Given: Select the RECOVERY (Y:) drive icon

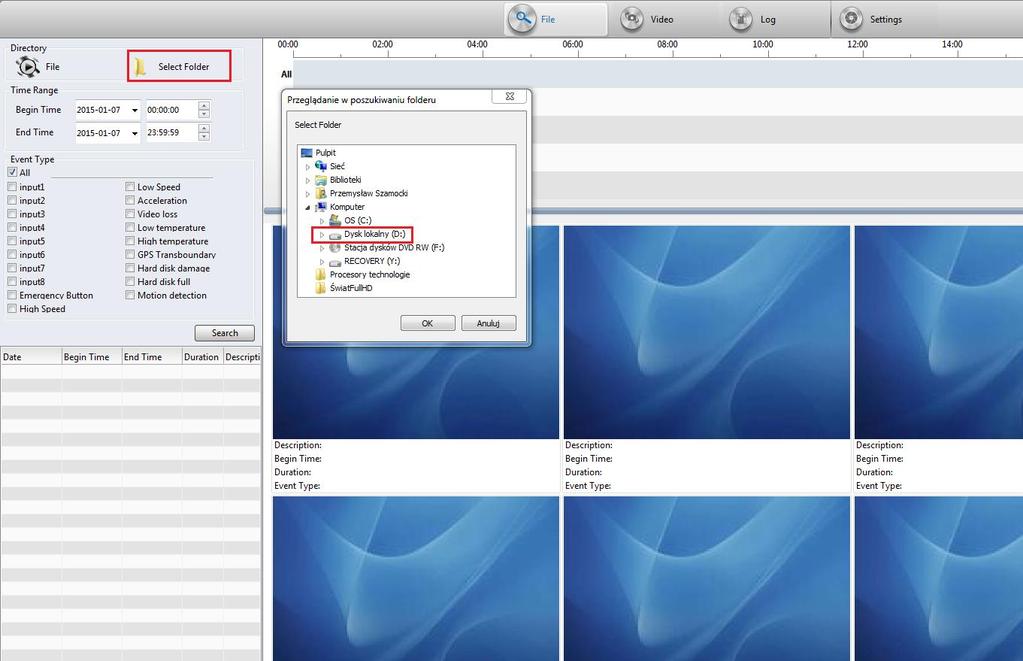Looking at the screenshot, I should tap(335, 262).
